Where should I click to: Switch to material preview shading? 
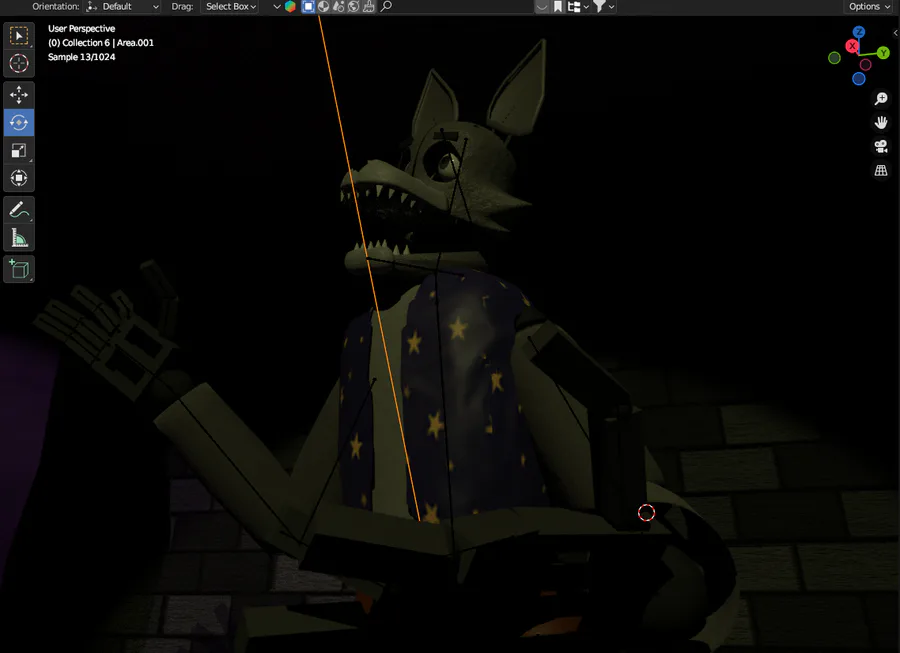pos(339,6)
